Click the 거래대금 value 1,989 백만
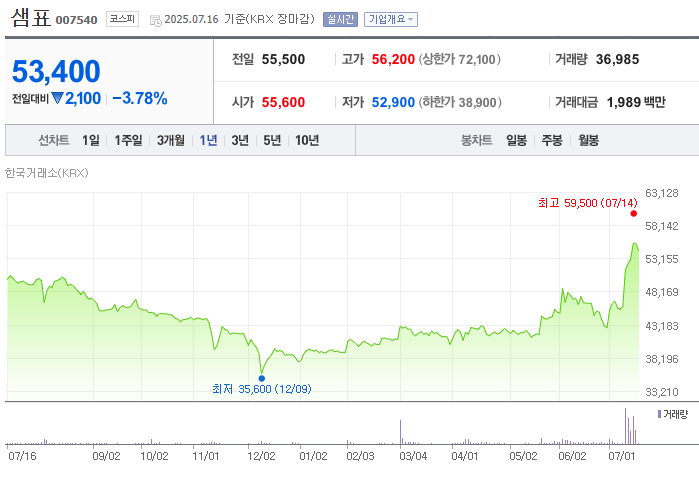The image size is (699, 479). click(x=636, y=103)
